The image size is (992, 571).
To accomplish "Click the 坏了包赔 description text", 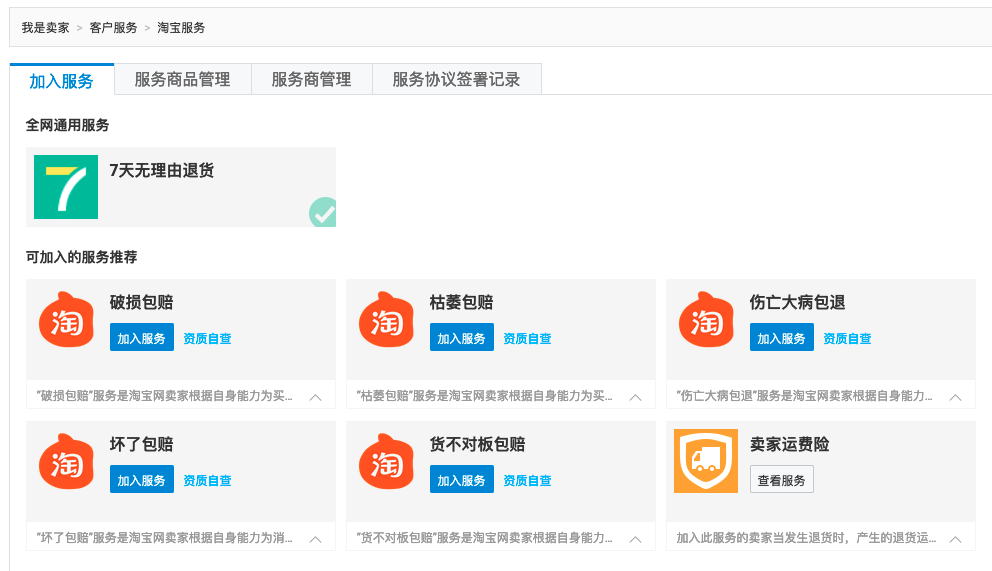I will pos(164,539).
